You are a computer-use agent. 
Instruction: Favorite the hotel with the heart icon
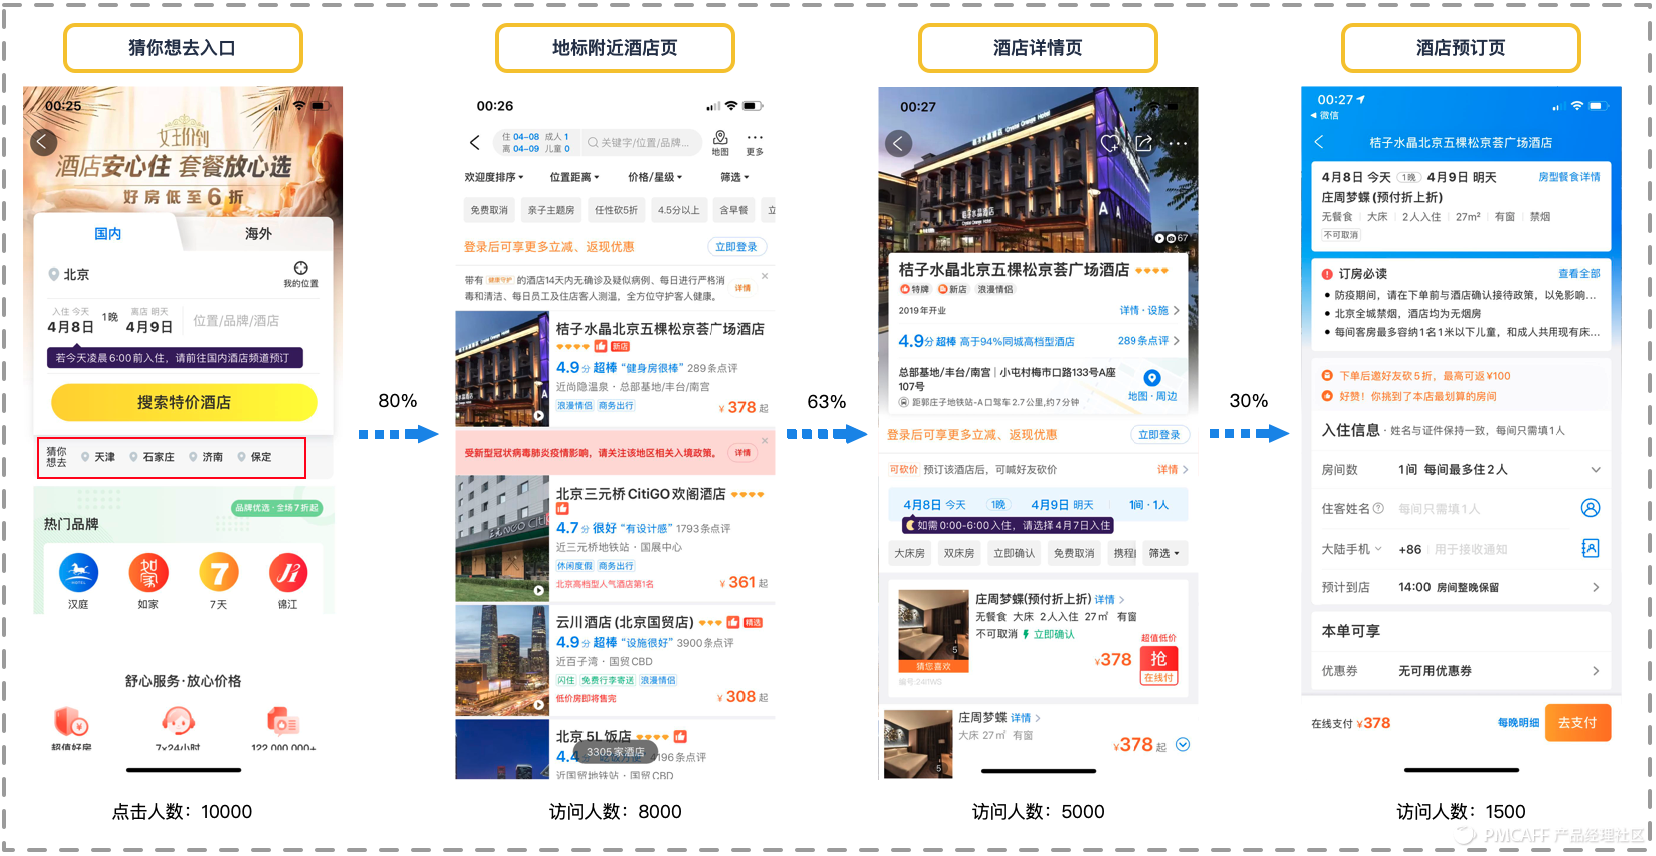click(1109, 143)
